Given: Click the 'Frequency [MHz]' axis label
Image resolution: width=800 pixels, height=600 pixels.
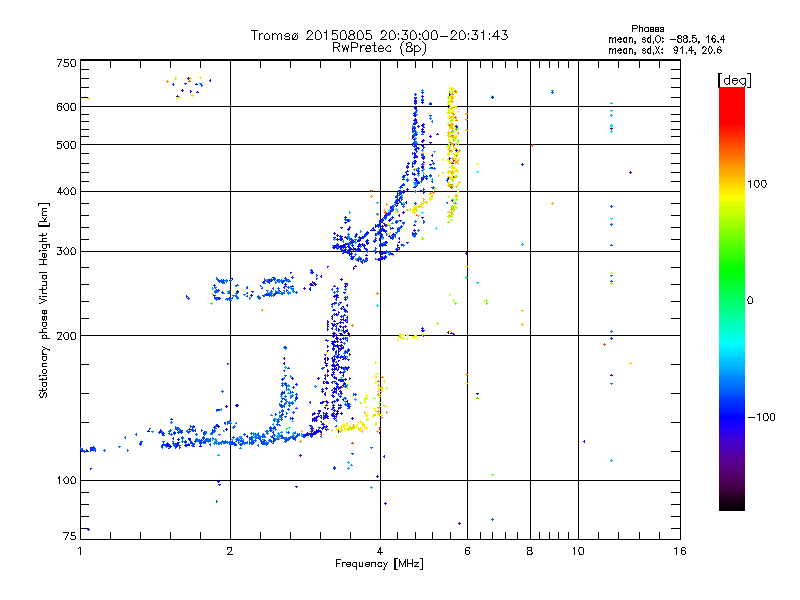Looking at the screenshot, I should pos(379,564).
